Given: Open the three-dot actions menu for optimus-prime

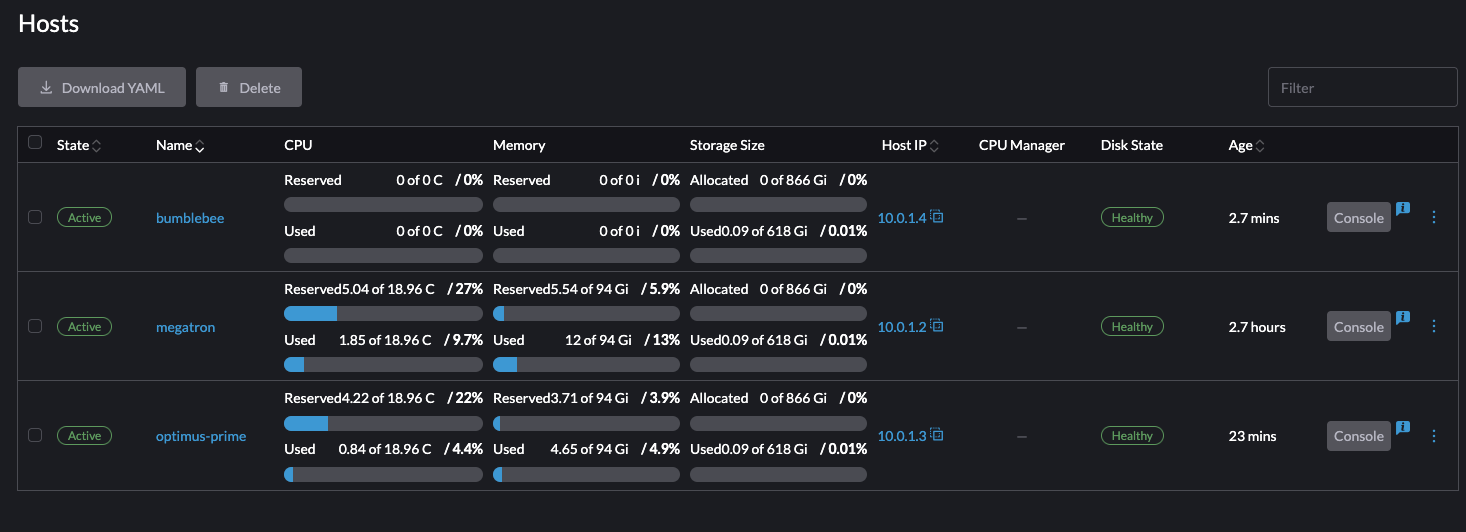Looking at the screenshot, I should click(1434, 435).
